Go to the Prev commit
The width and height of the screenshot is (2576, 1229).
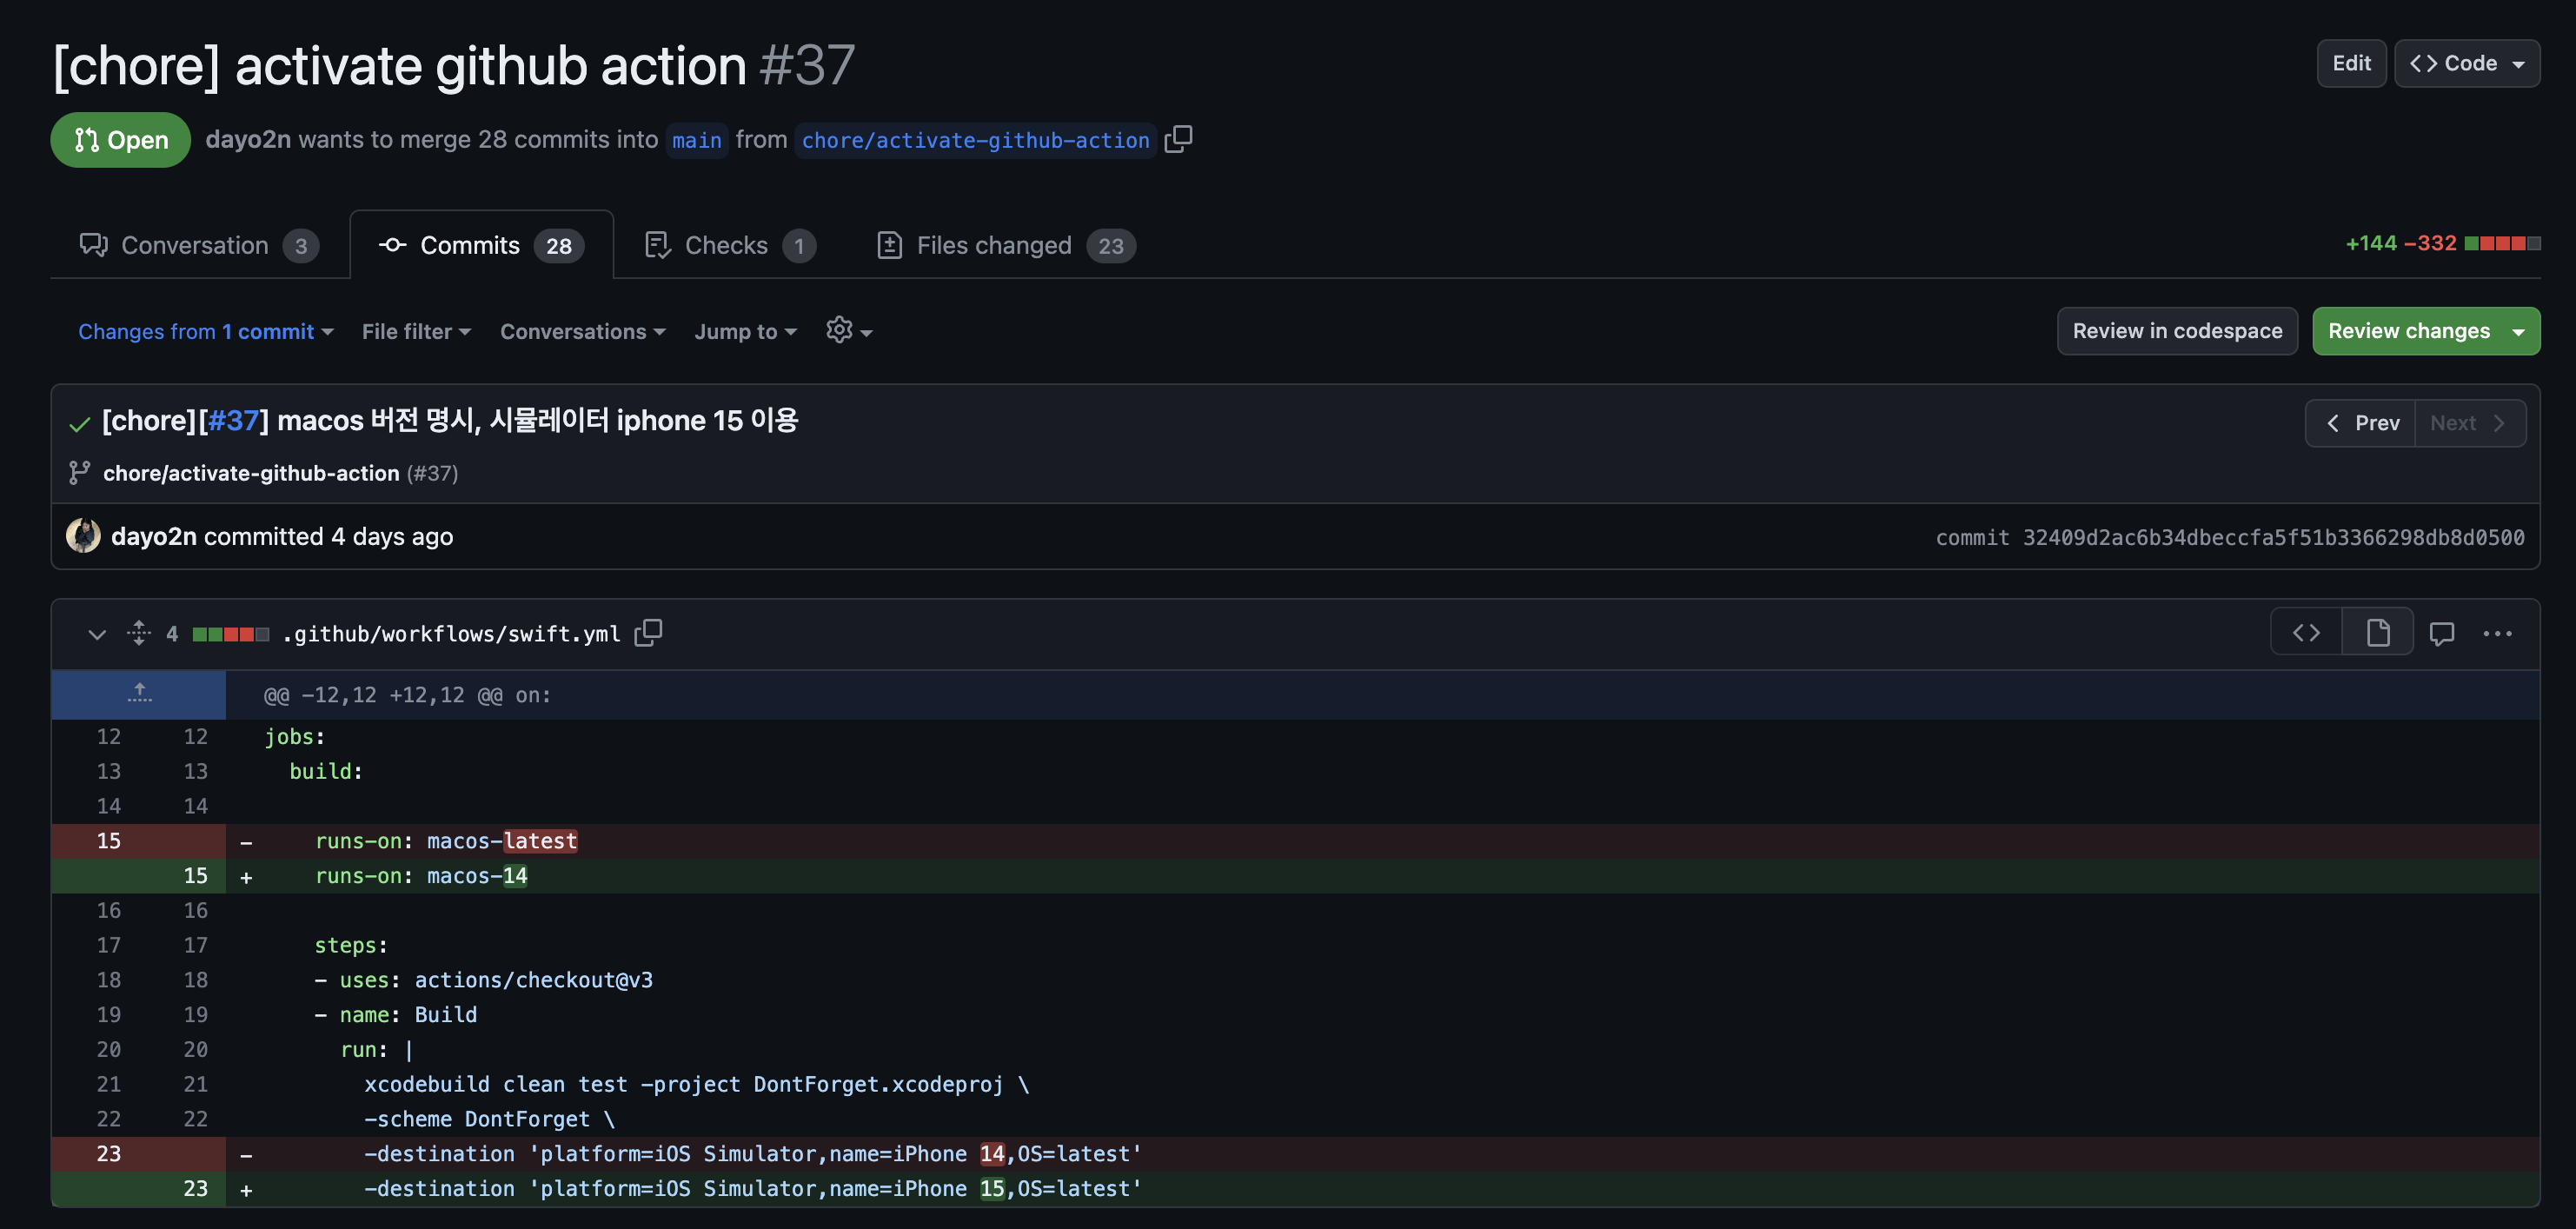pos(2360,423)
